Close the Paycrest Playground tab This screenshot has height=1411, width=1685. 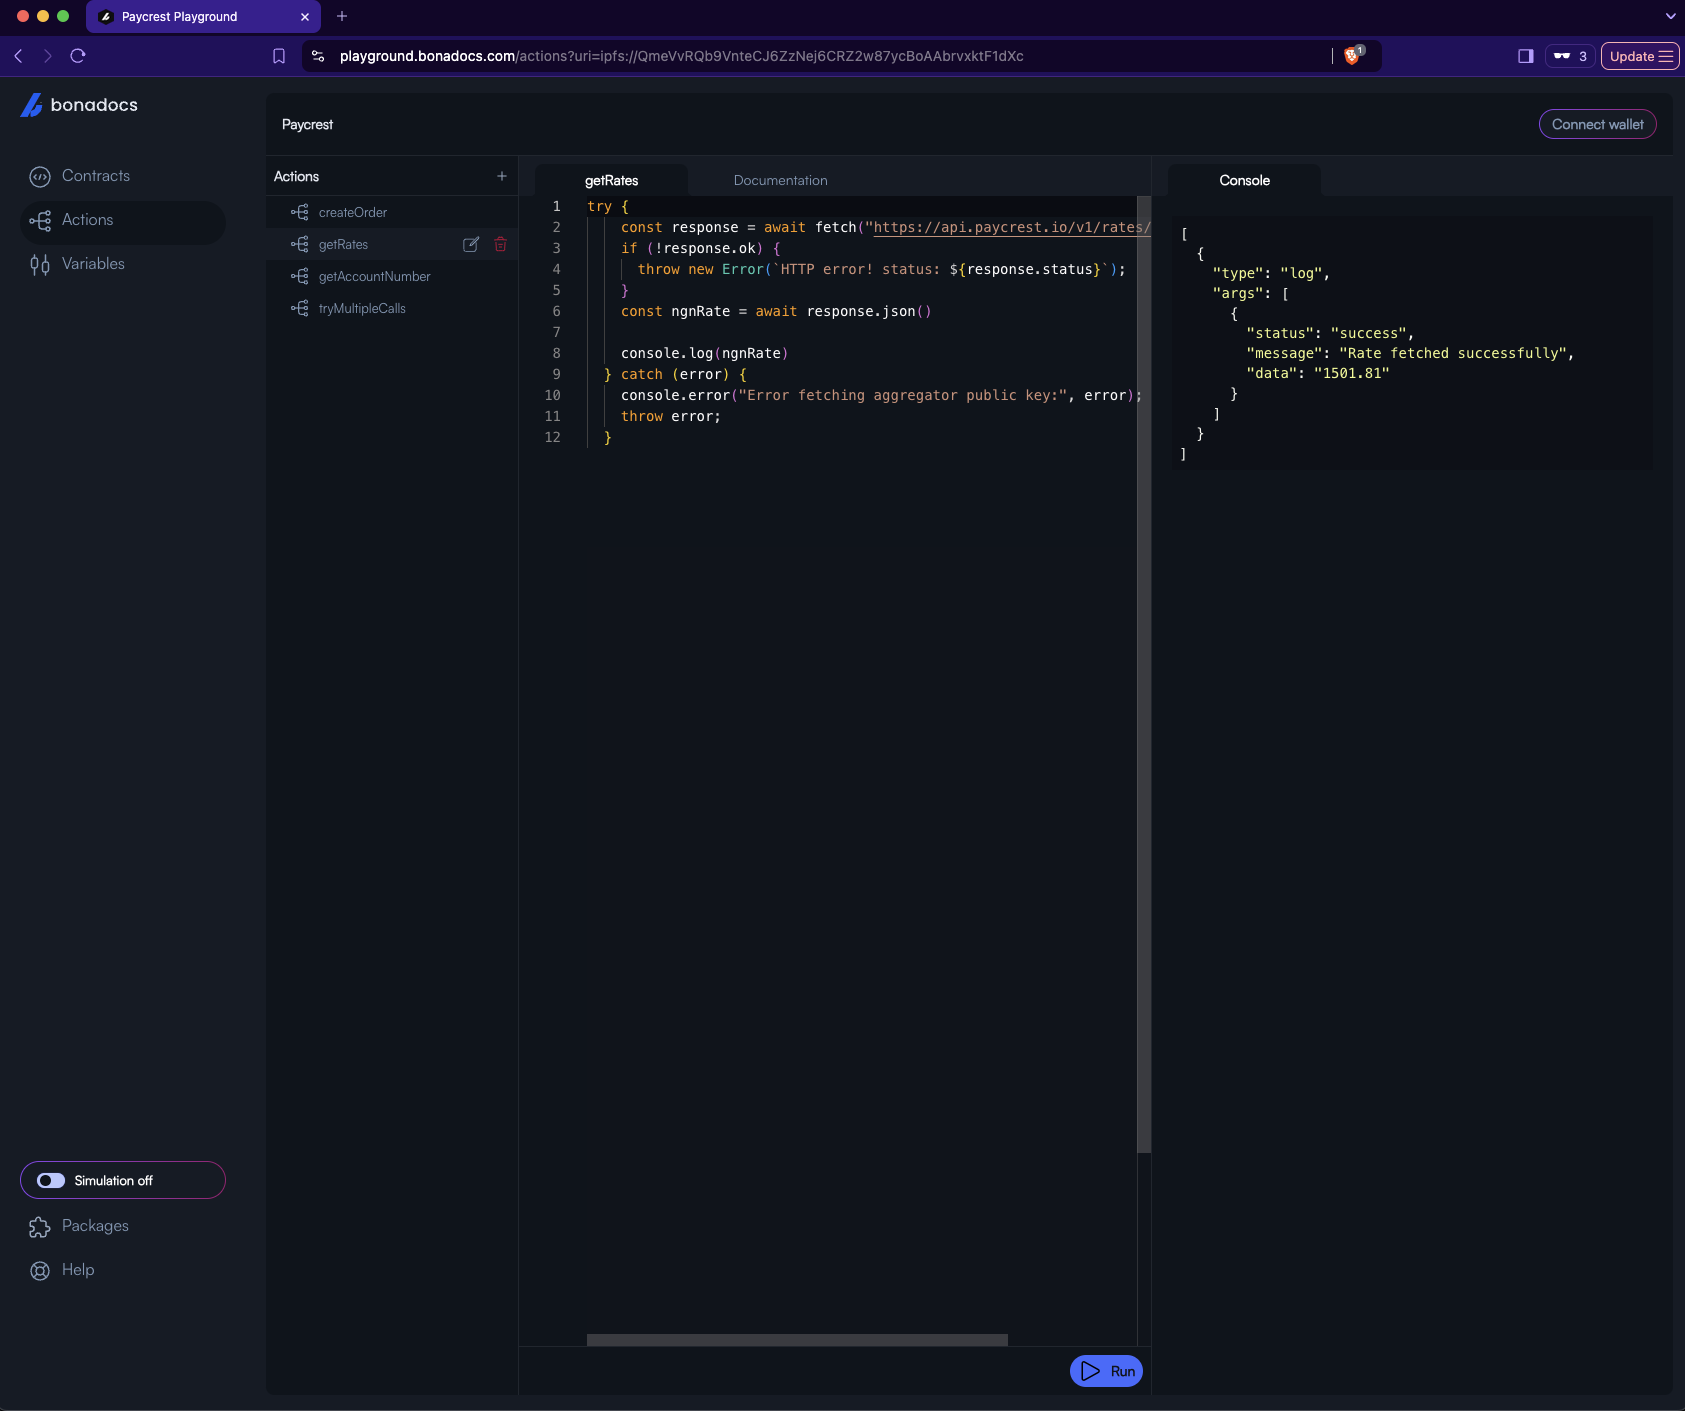point(305,17)
